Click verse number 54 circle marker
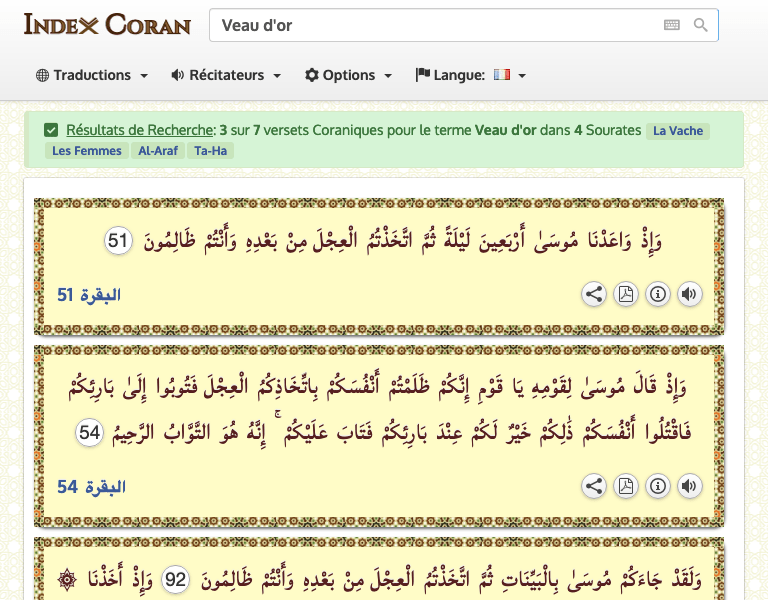The height and width of the screenshot is (600, 768). tap(90, 433)
